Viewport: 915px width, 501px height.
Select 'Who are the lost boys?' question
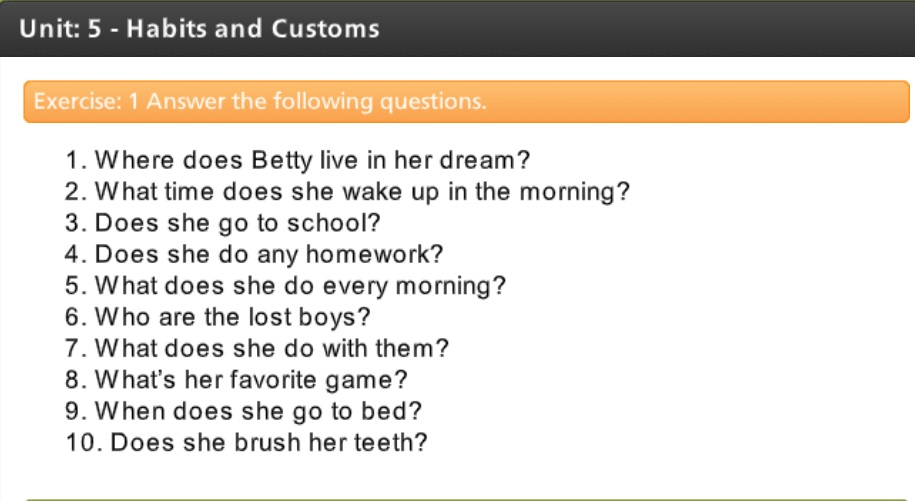218,317
